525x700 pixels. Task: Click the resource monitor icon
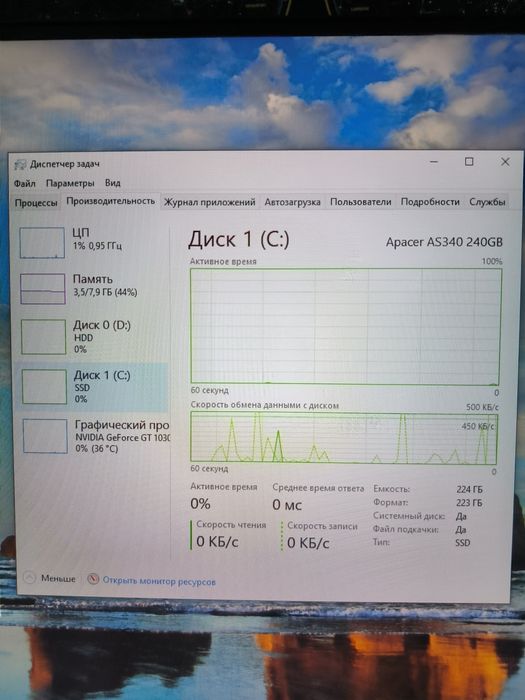(93, 579)
